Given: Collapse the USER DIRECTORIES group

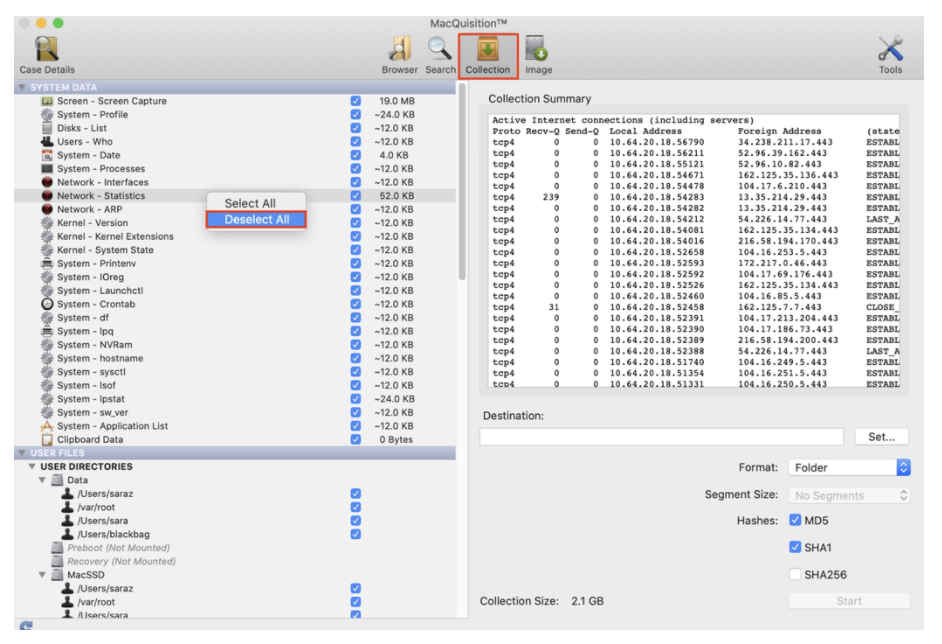Looking at the screenshot, I should coord(32,467).
